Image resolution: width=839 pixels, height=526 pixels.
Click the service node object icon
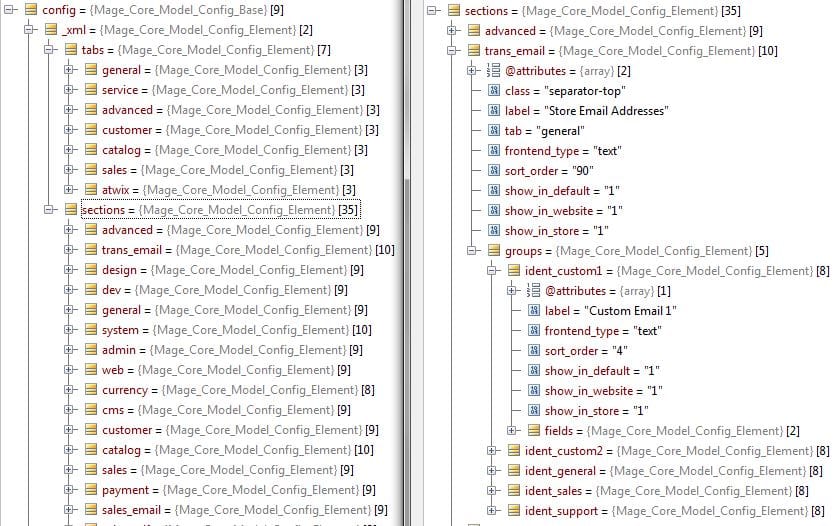coord(91,90)
